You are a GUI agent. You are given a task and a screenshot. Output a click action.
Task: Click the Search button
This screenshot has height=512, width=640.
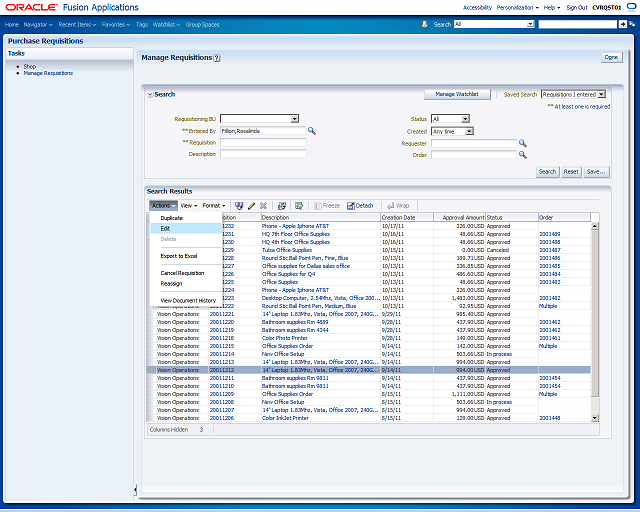[547, 172]
